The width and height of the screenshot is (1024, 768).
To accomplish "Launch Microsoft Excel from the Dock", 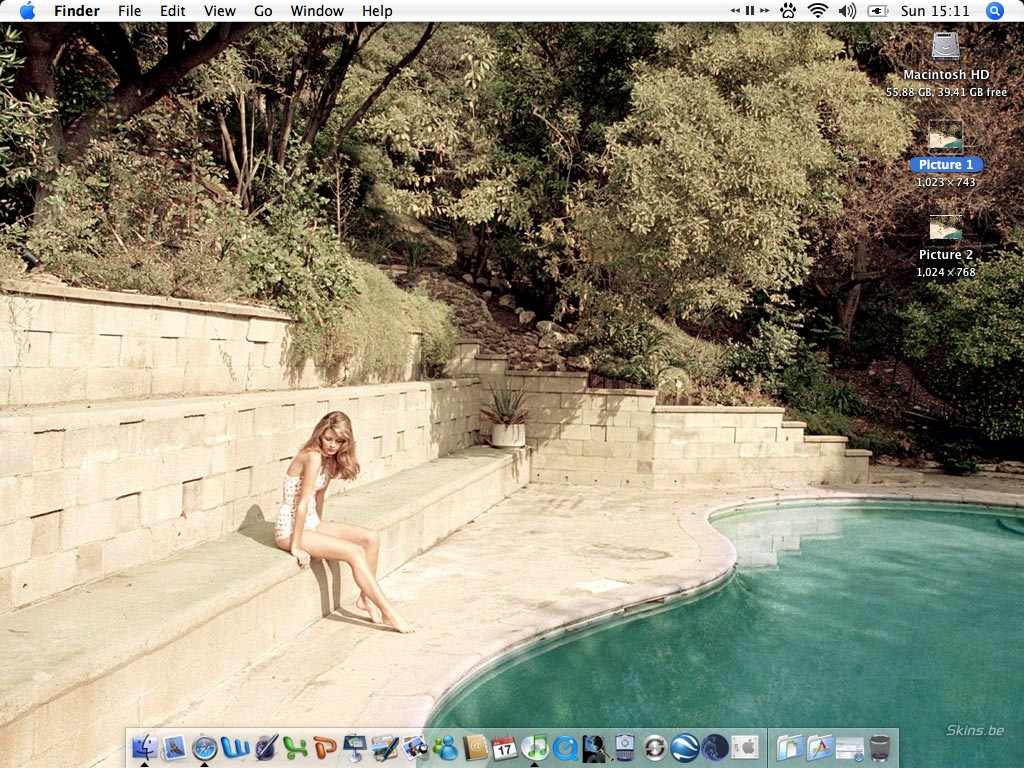I will coord(295,747).
